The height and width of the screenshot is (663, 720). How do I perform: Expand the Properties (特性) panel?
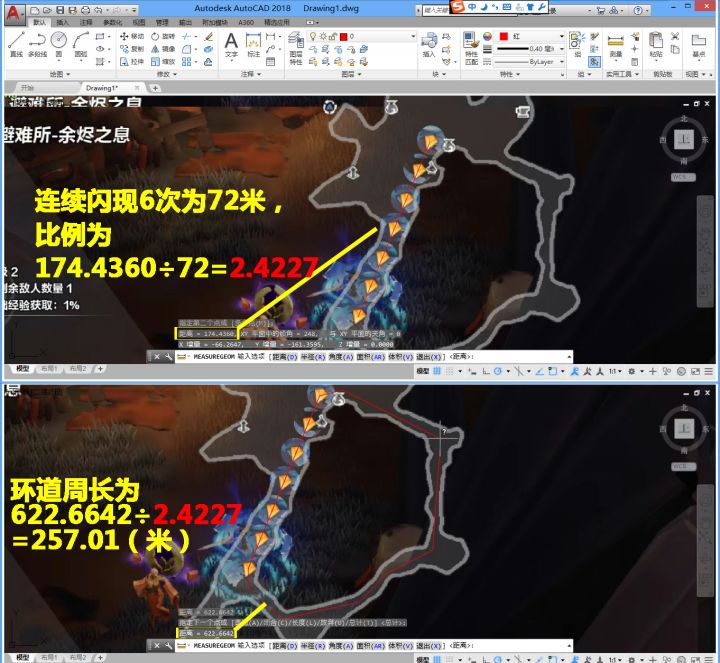[510, 74]
